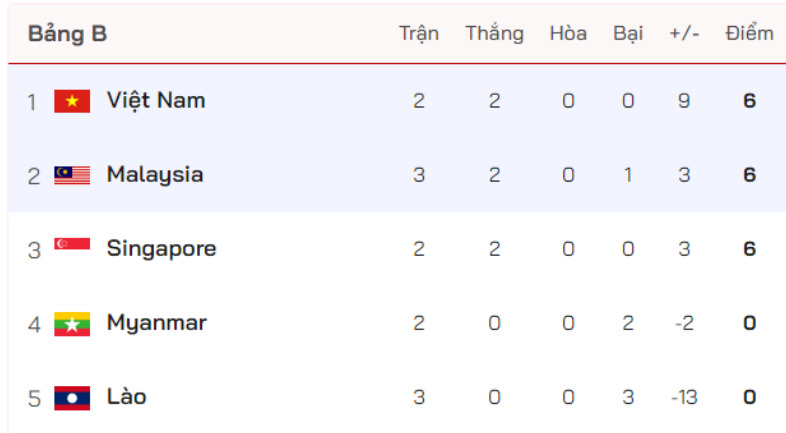Sort by the +/- column header
The width and height of the screenshot is (786, 433).
coord(684,33)
